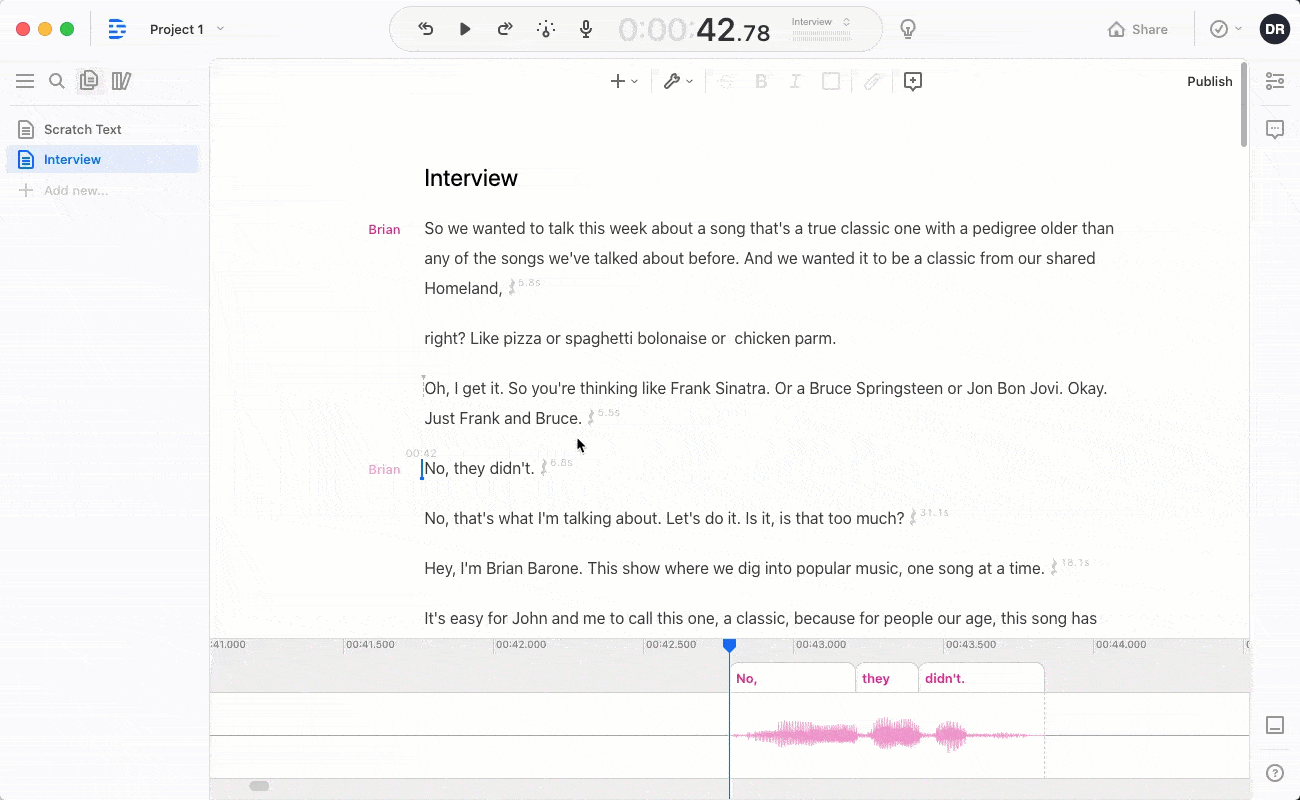This screenshot has width=1300, height=800.
Task: Click the Interview title heading
Action: click(x=471, y=178)
